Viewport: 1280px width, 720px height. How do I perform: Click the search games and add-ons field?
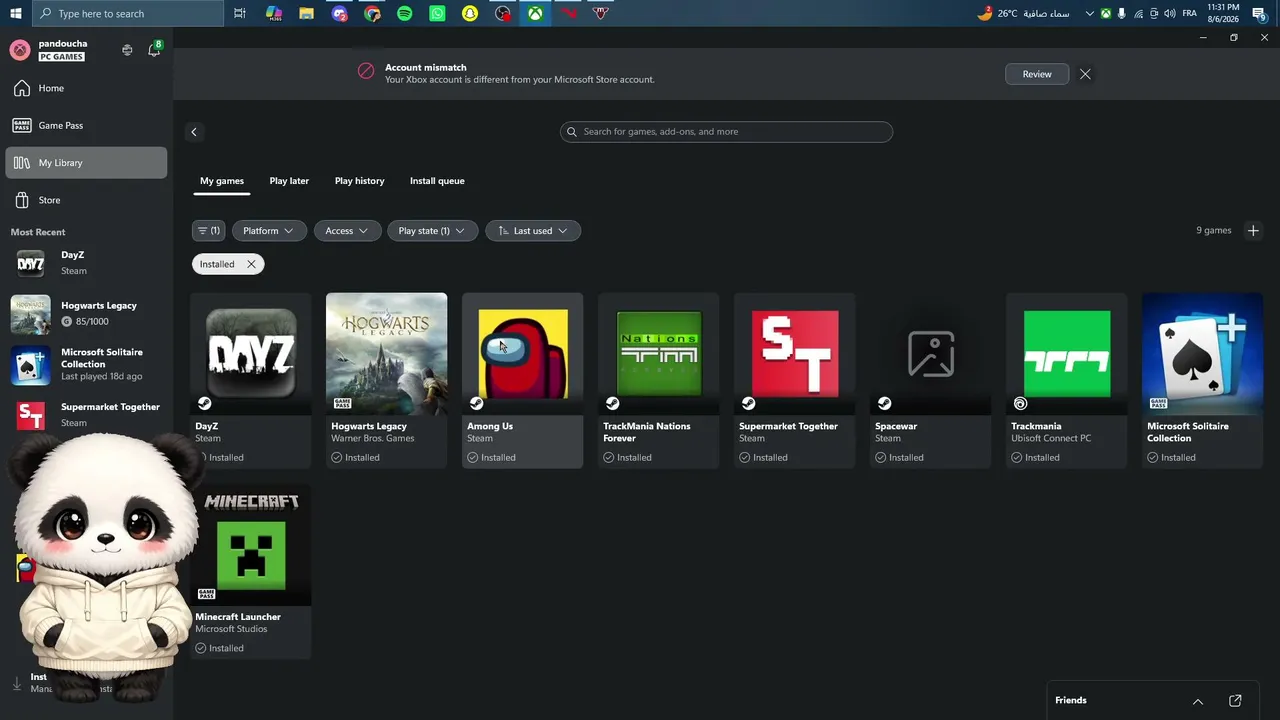(x=726, y=132)
